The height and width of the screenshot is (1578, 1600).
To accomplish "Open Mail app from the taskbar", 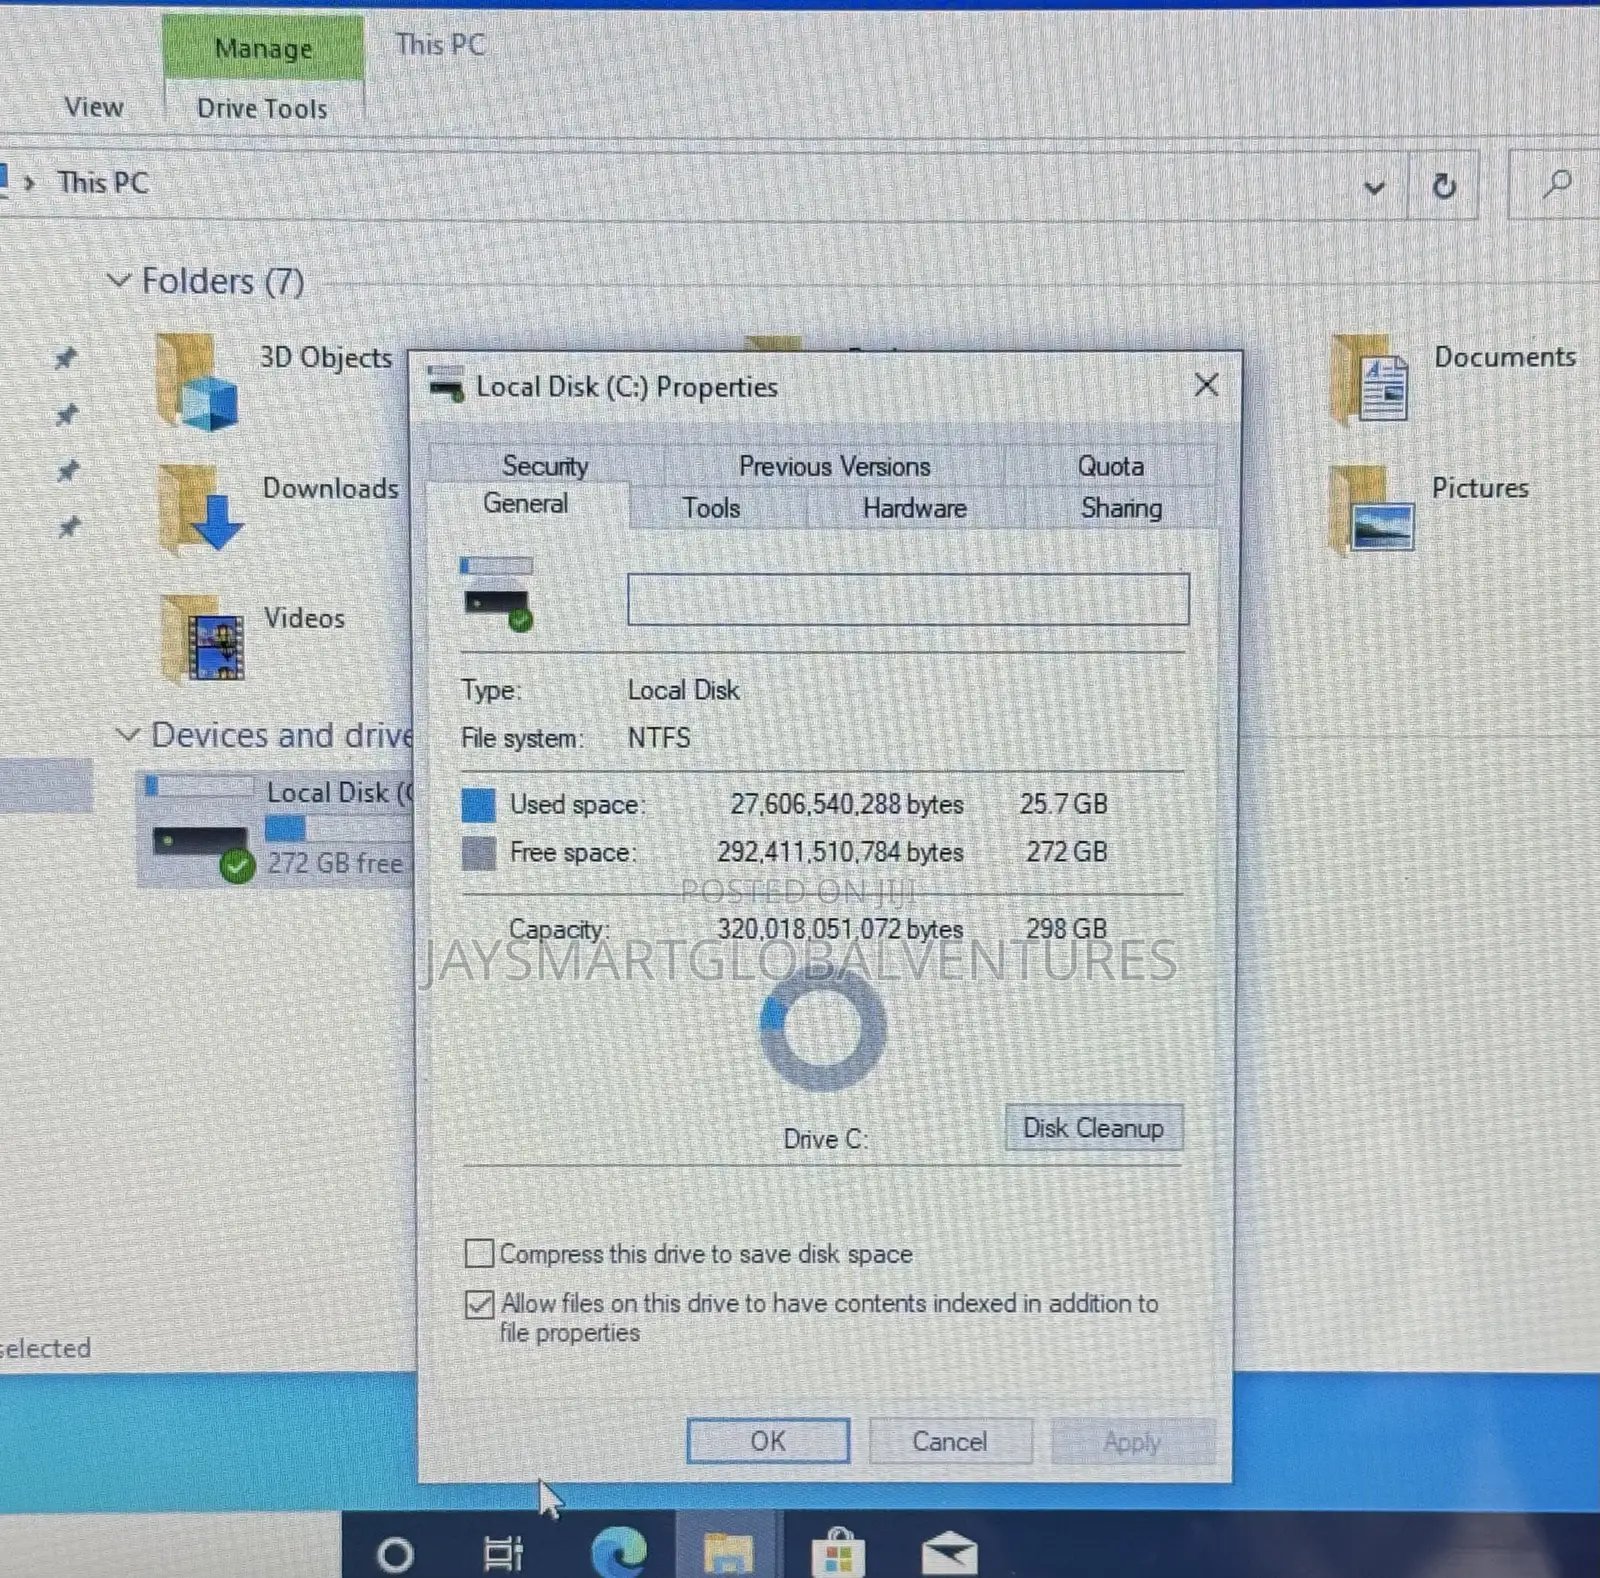I will 949,1552.
